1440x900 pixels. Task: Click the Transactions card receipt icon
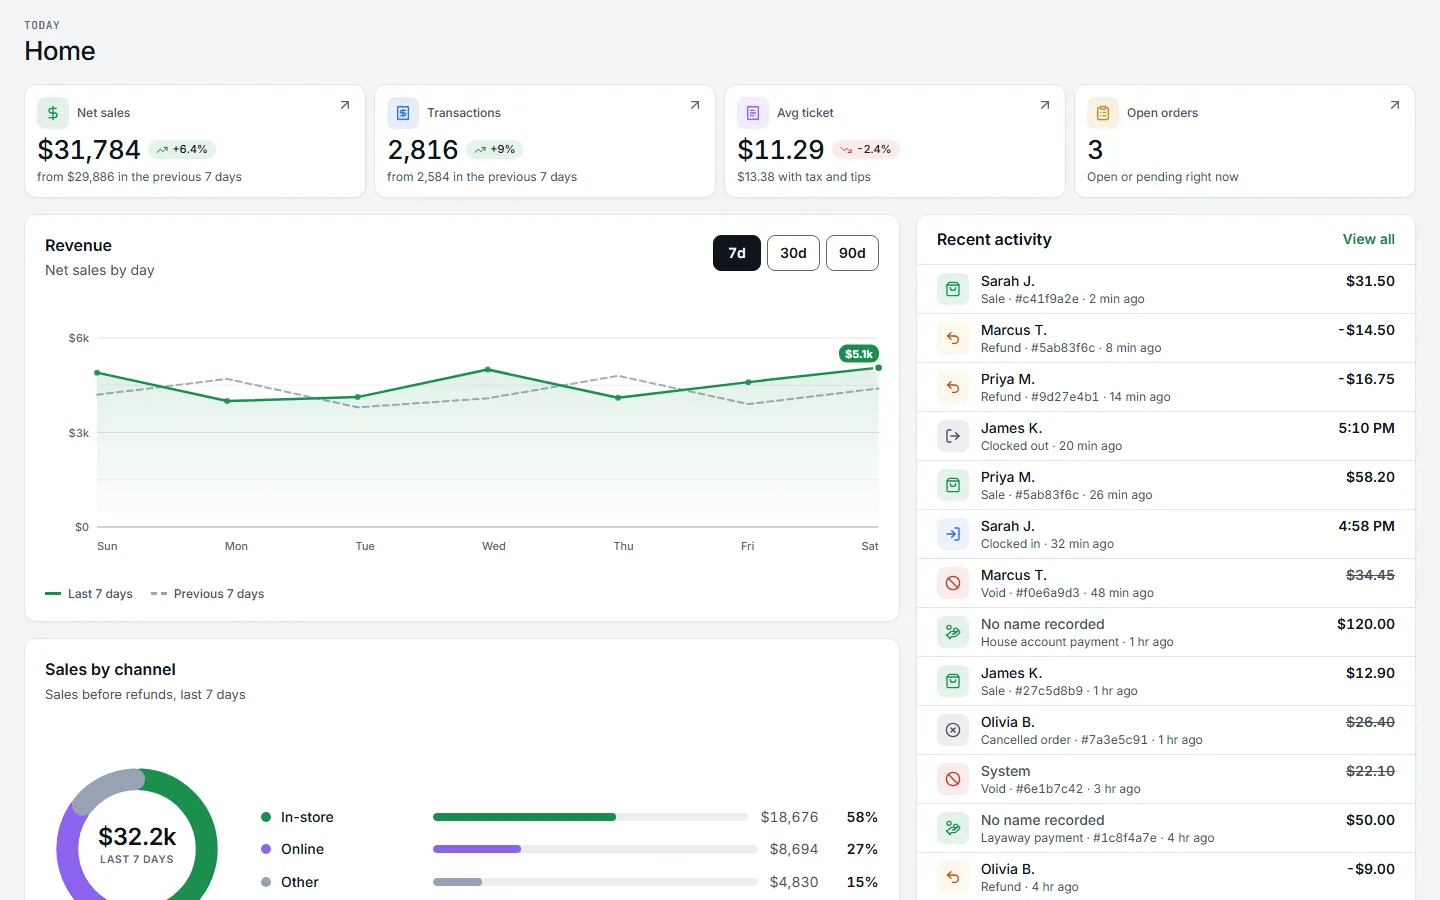coord(403,113)
